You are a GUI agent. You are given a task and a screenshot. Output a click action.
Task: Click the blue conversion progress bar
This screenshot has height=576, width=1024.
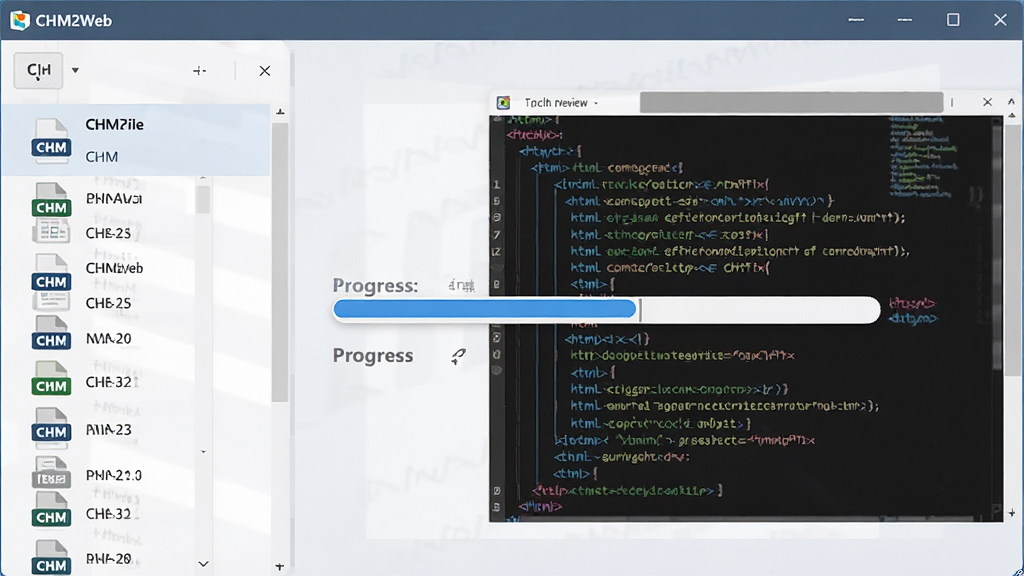(x=606, y=310)
